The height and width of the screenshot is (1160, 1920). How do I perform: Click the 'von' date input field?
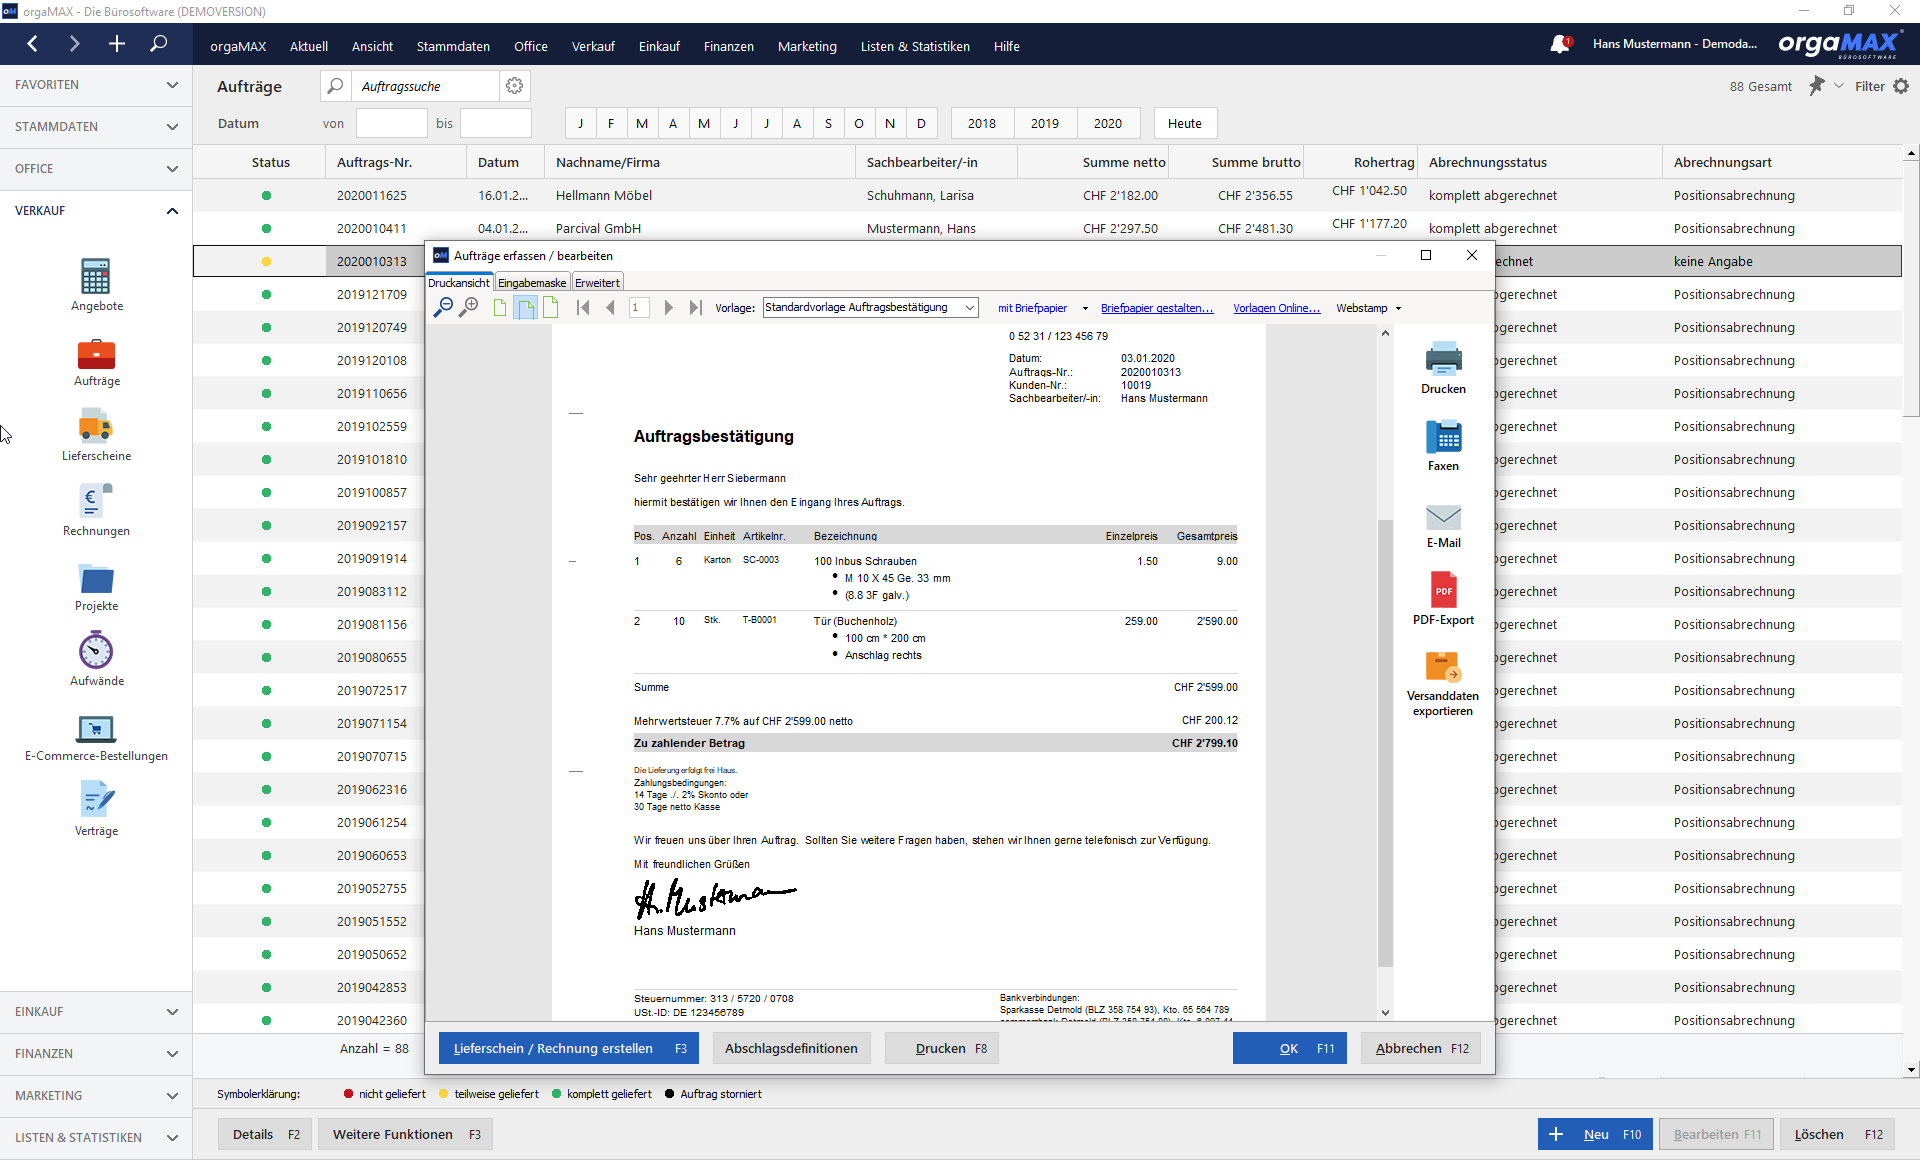[x=391, y=123]
